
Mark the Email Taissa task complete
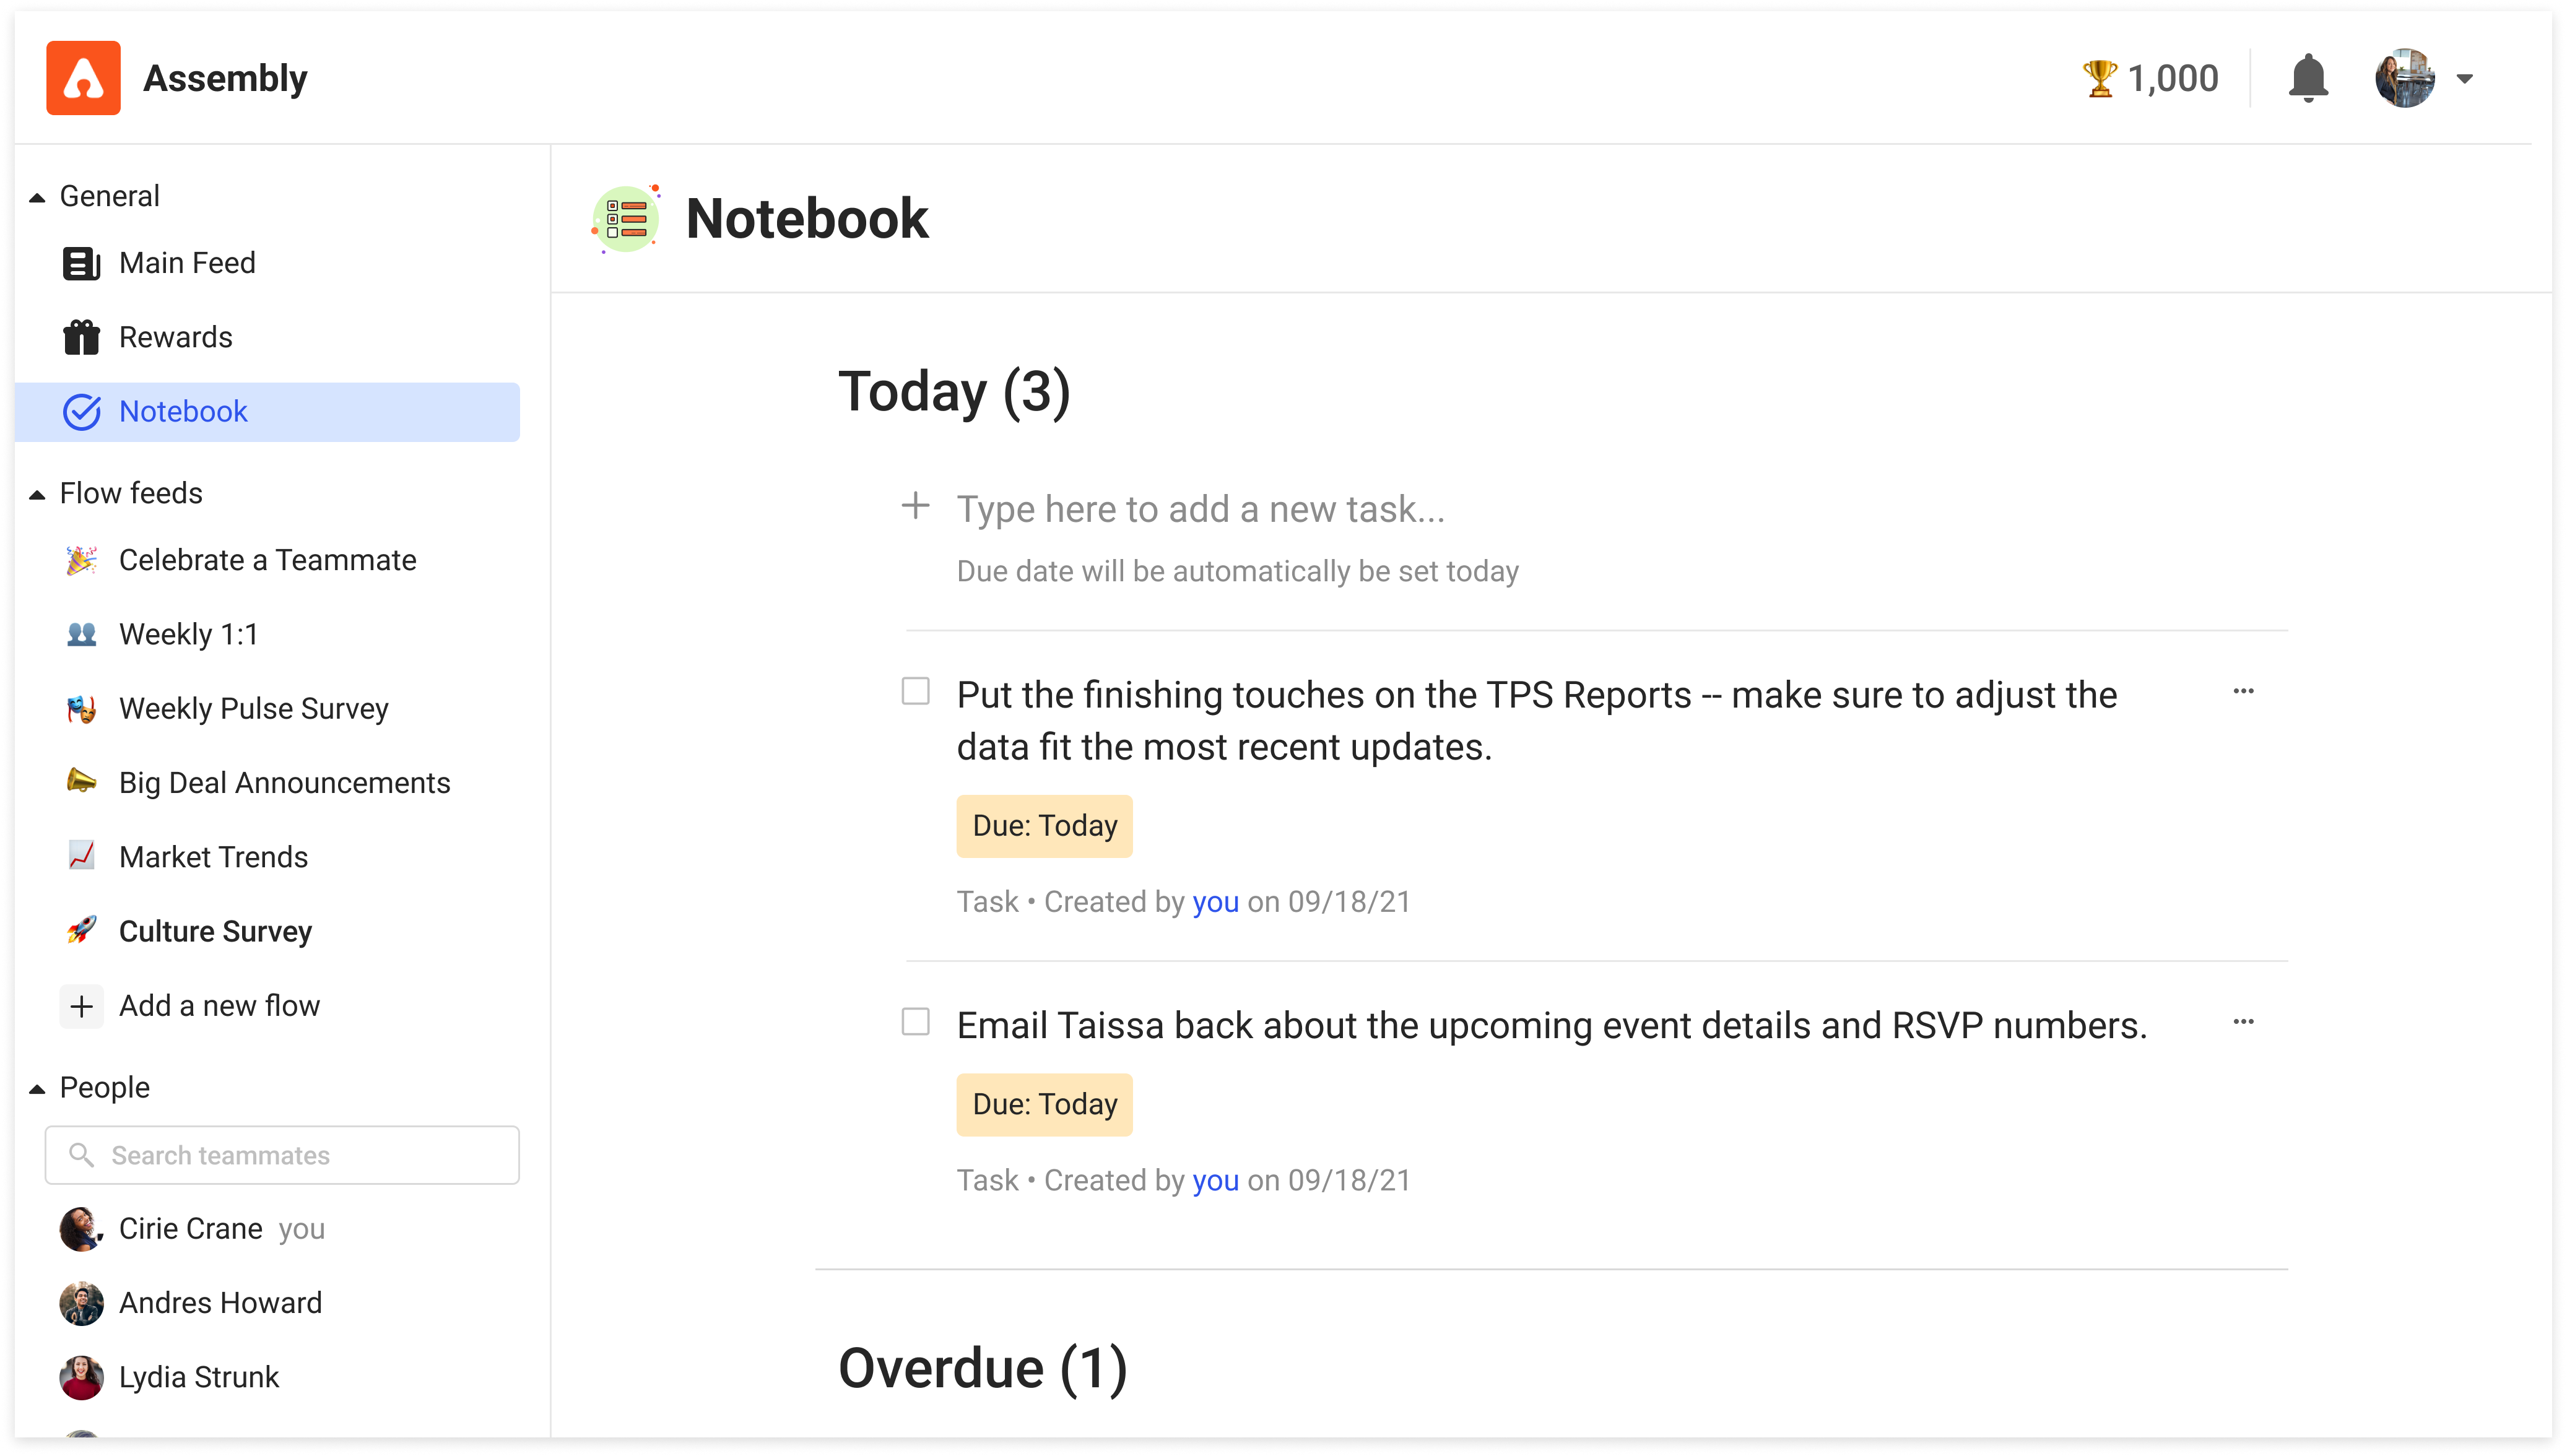[916, 1021]
